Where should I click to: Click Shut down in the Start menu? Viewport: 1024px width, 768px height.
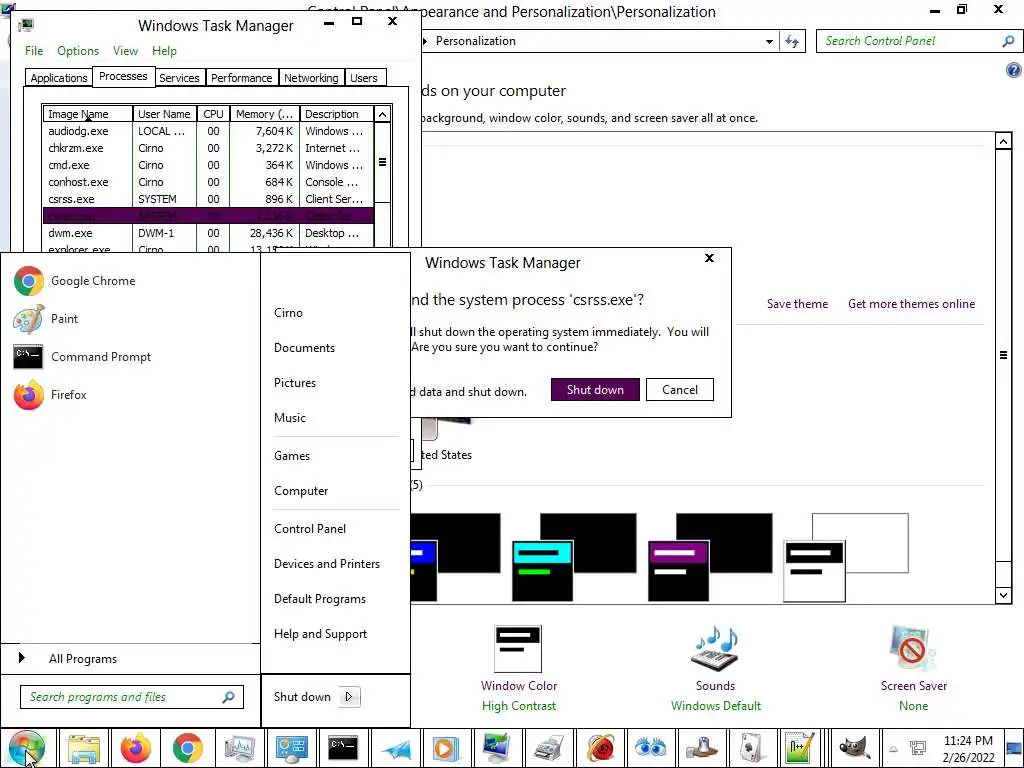tap(302, 697)
